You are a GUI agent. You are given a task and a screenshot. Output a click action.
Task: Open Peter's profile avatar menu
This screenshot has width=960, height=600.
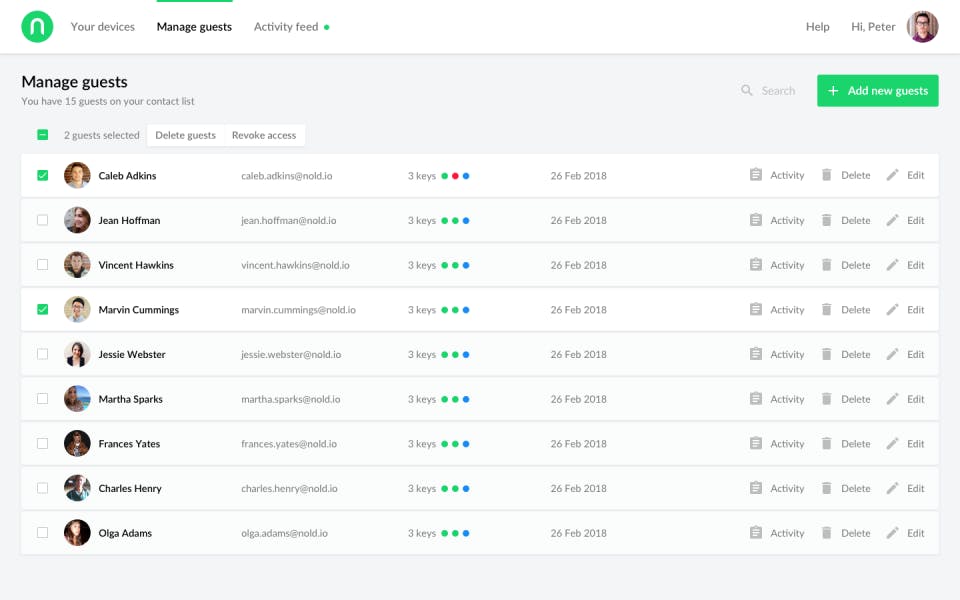(x=922, y=27)
